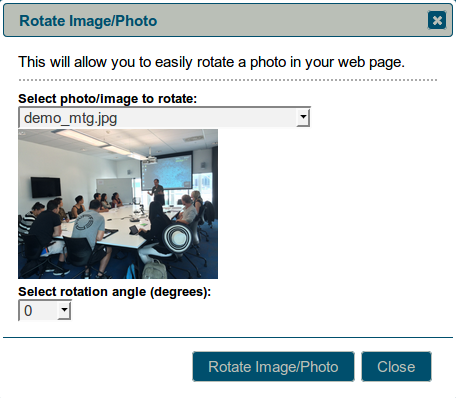Image resolution: width=456 pixels, height=398 pixels.
Task: Close the dialog using the X icon
Action: tap(437, 20)
